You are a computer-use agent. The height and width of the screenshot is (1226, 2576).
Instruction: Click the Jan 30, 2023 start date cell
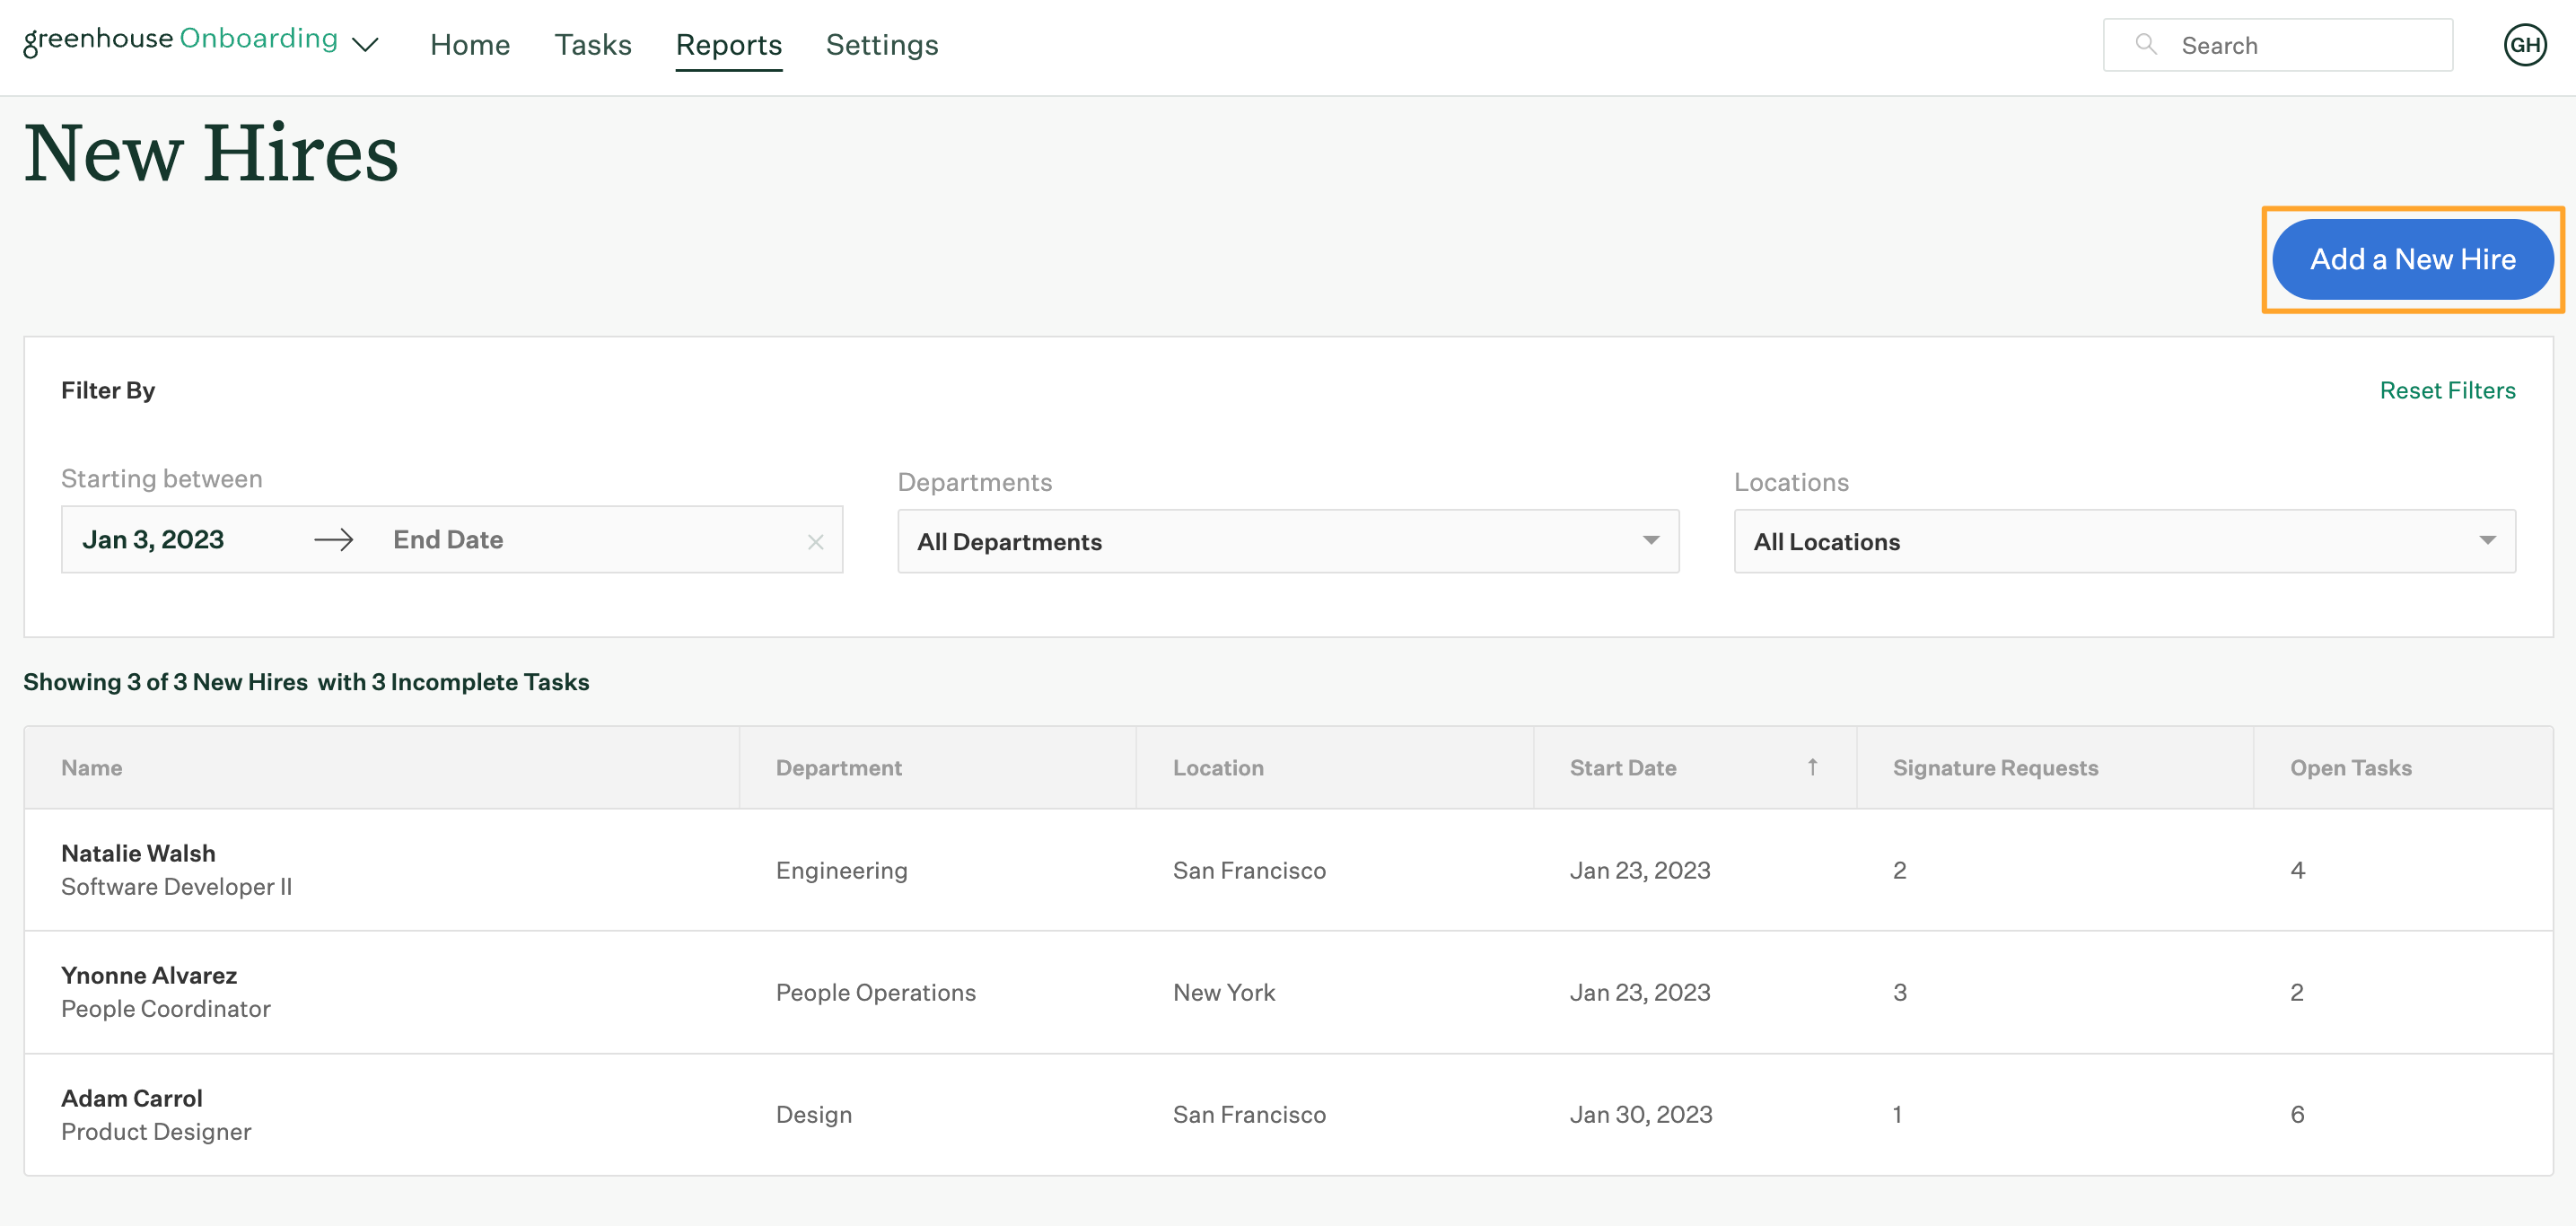(1640, 1114)
